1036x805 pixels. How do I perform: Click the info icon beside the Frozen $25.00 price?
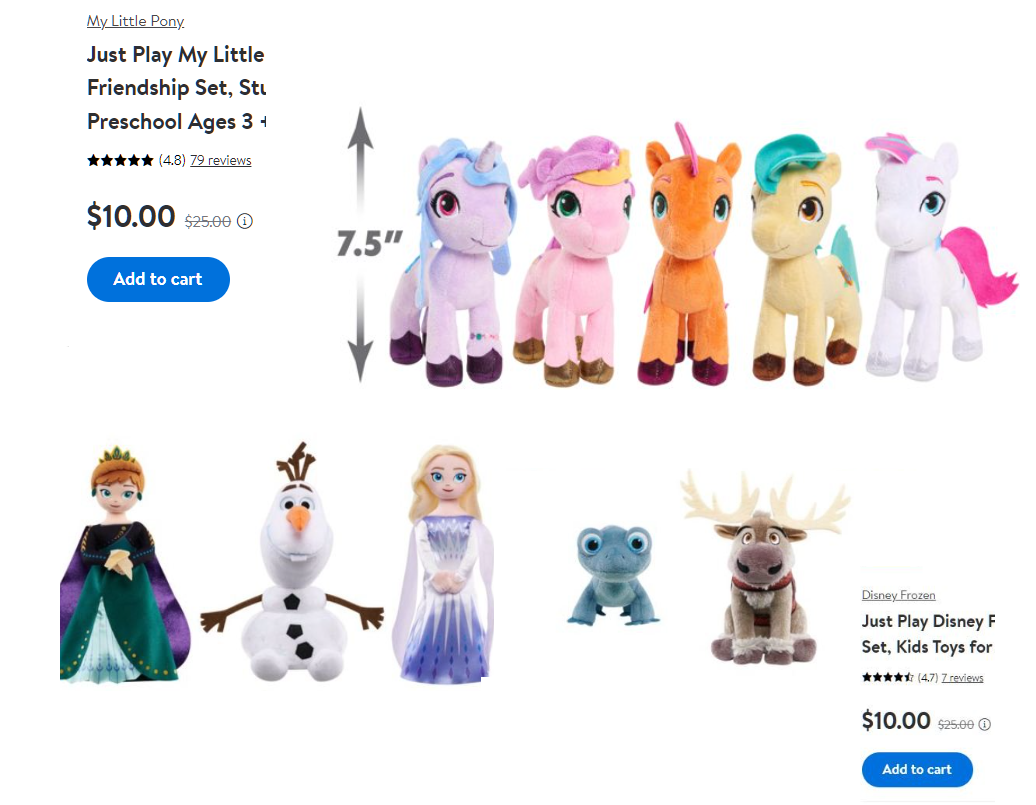pos(984,724)
